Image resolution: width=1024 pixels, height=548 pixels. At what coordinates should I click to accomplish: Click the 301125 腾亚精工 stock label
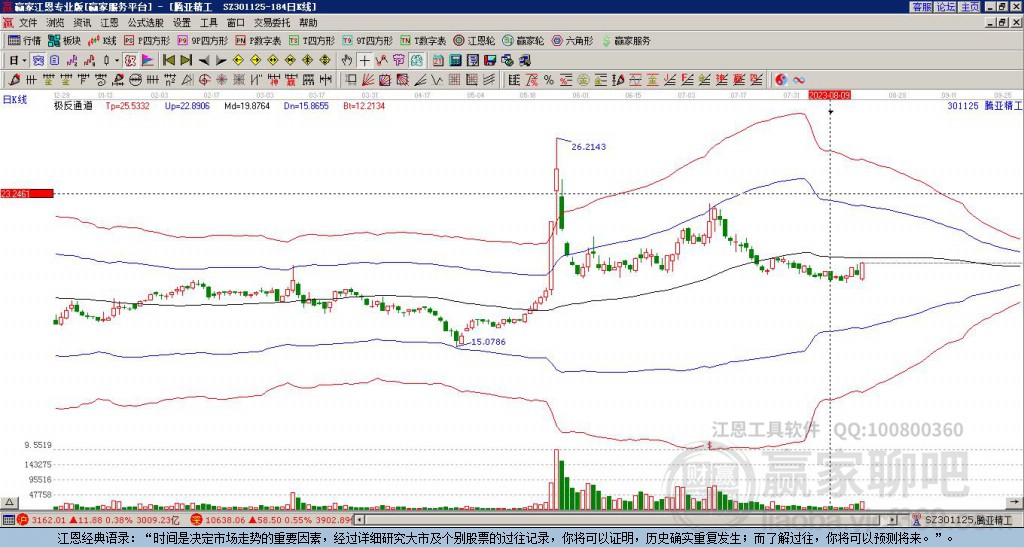pos(985,106)
